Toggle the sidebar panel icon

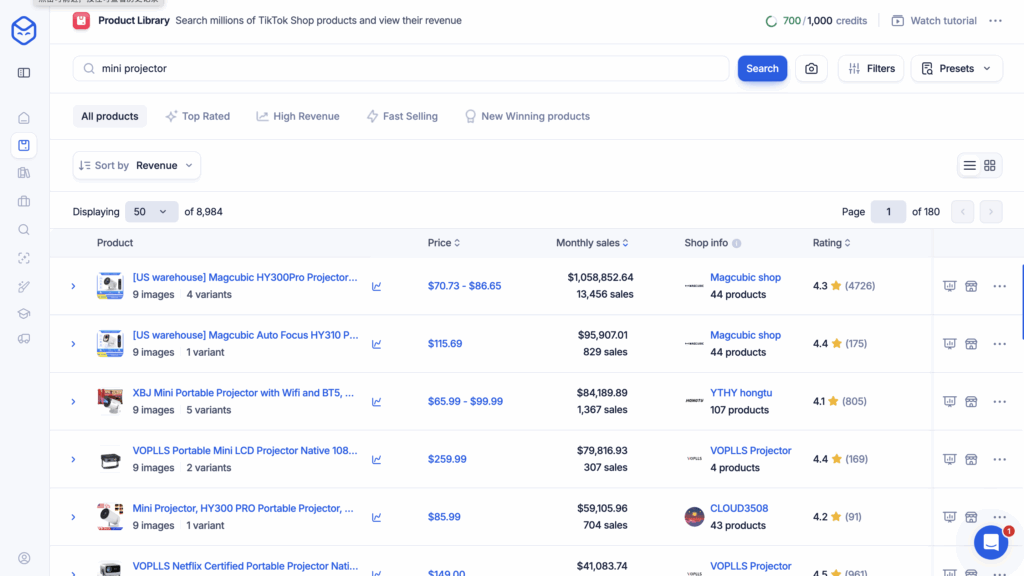24,72
